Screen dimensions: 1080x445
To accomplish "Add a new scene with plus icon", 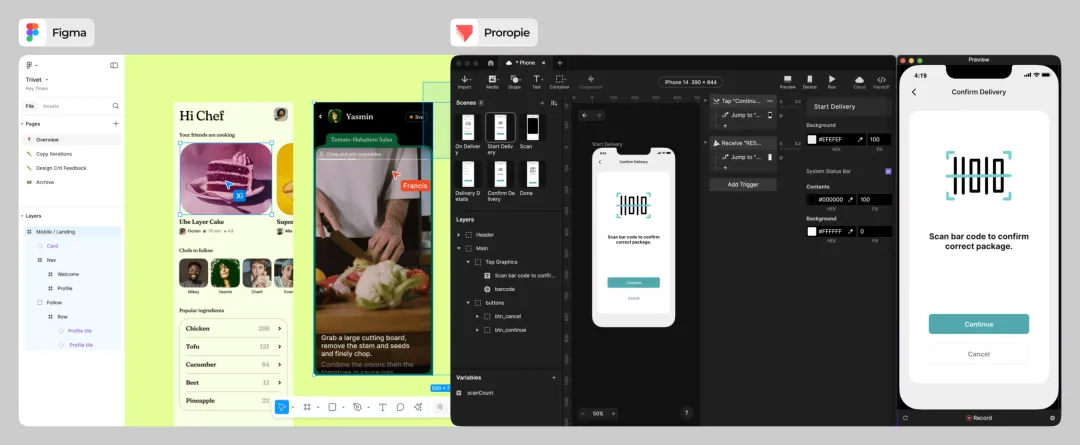I will [541, 103].
